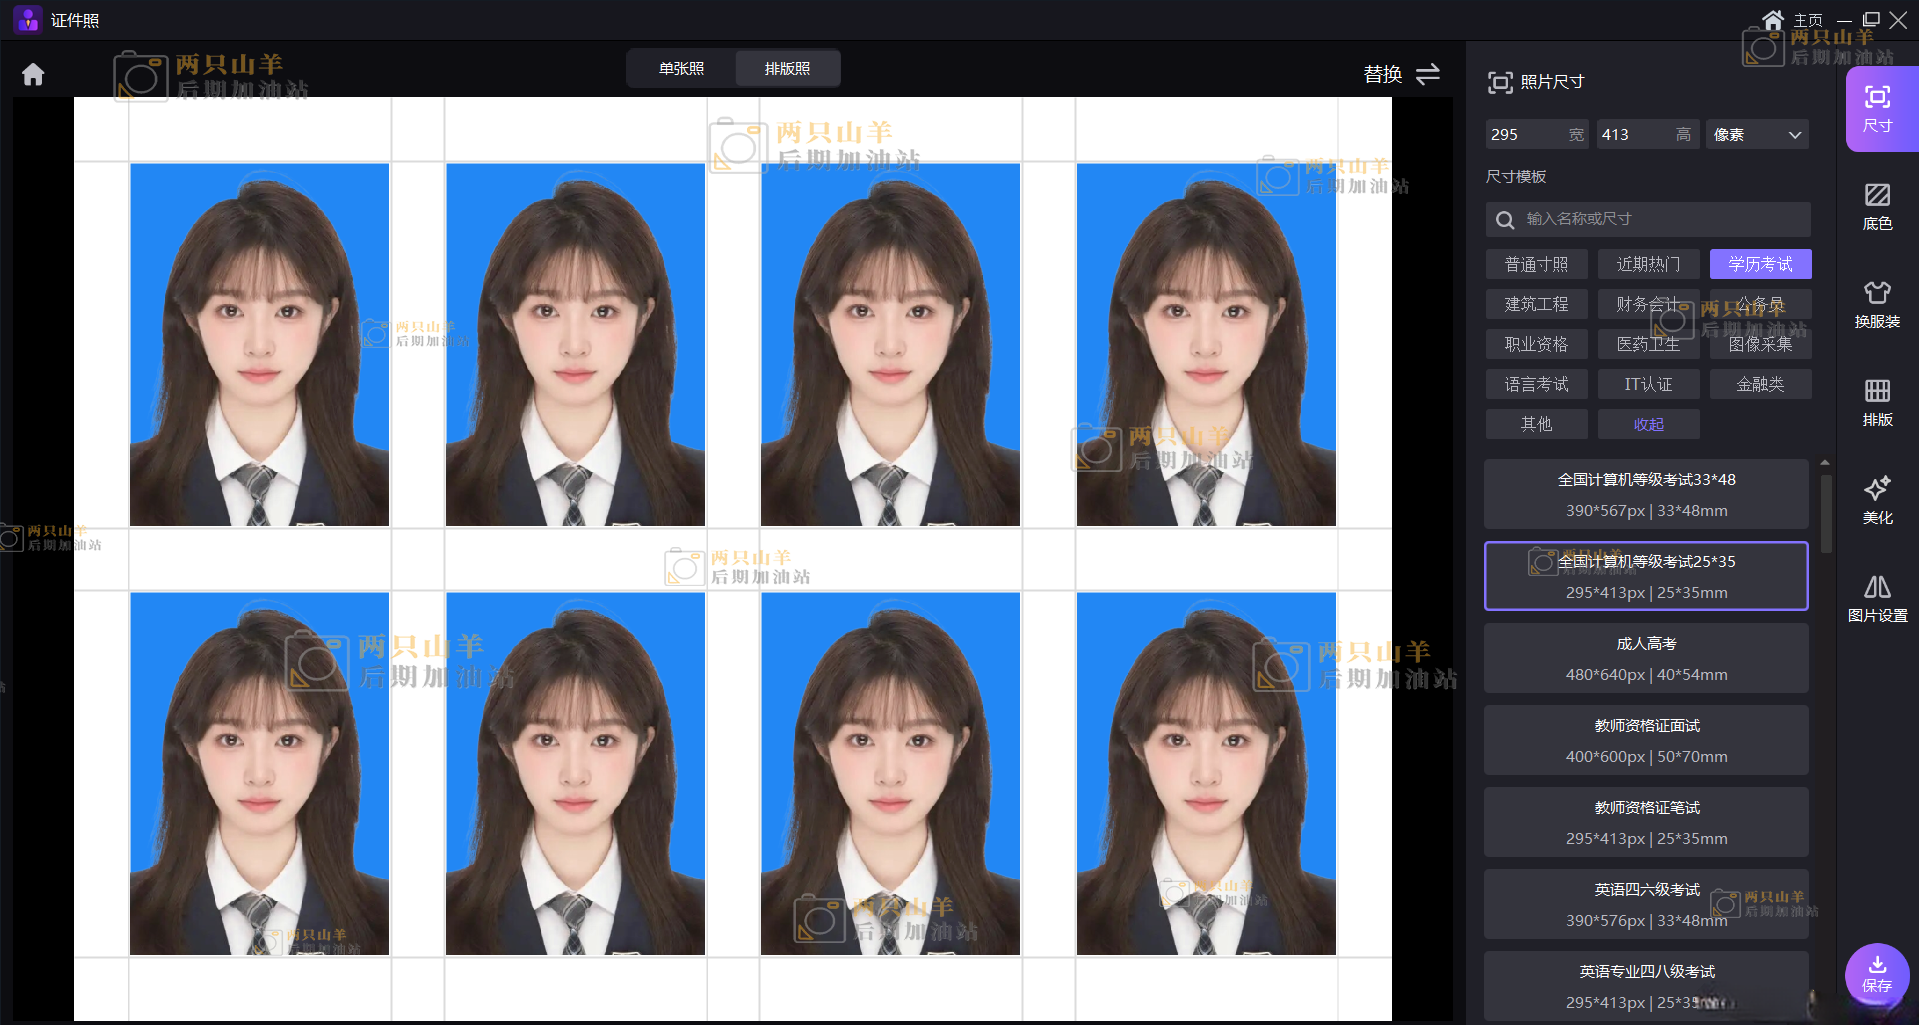Switch to the 单张照 single photo tab
Viewport: 1919px width, 1025px height.
(681, 69)
